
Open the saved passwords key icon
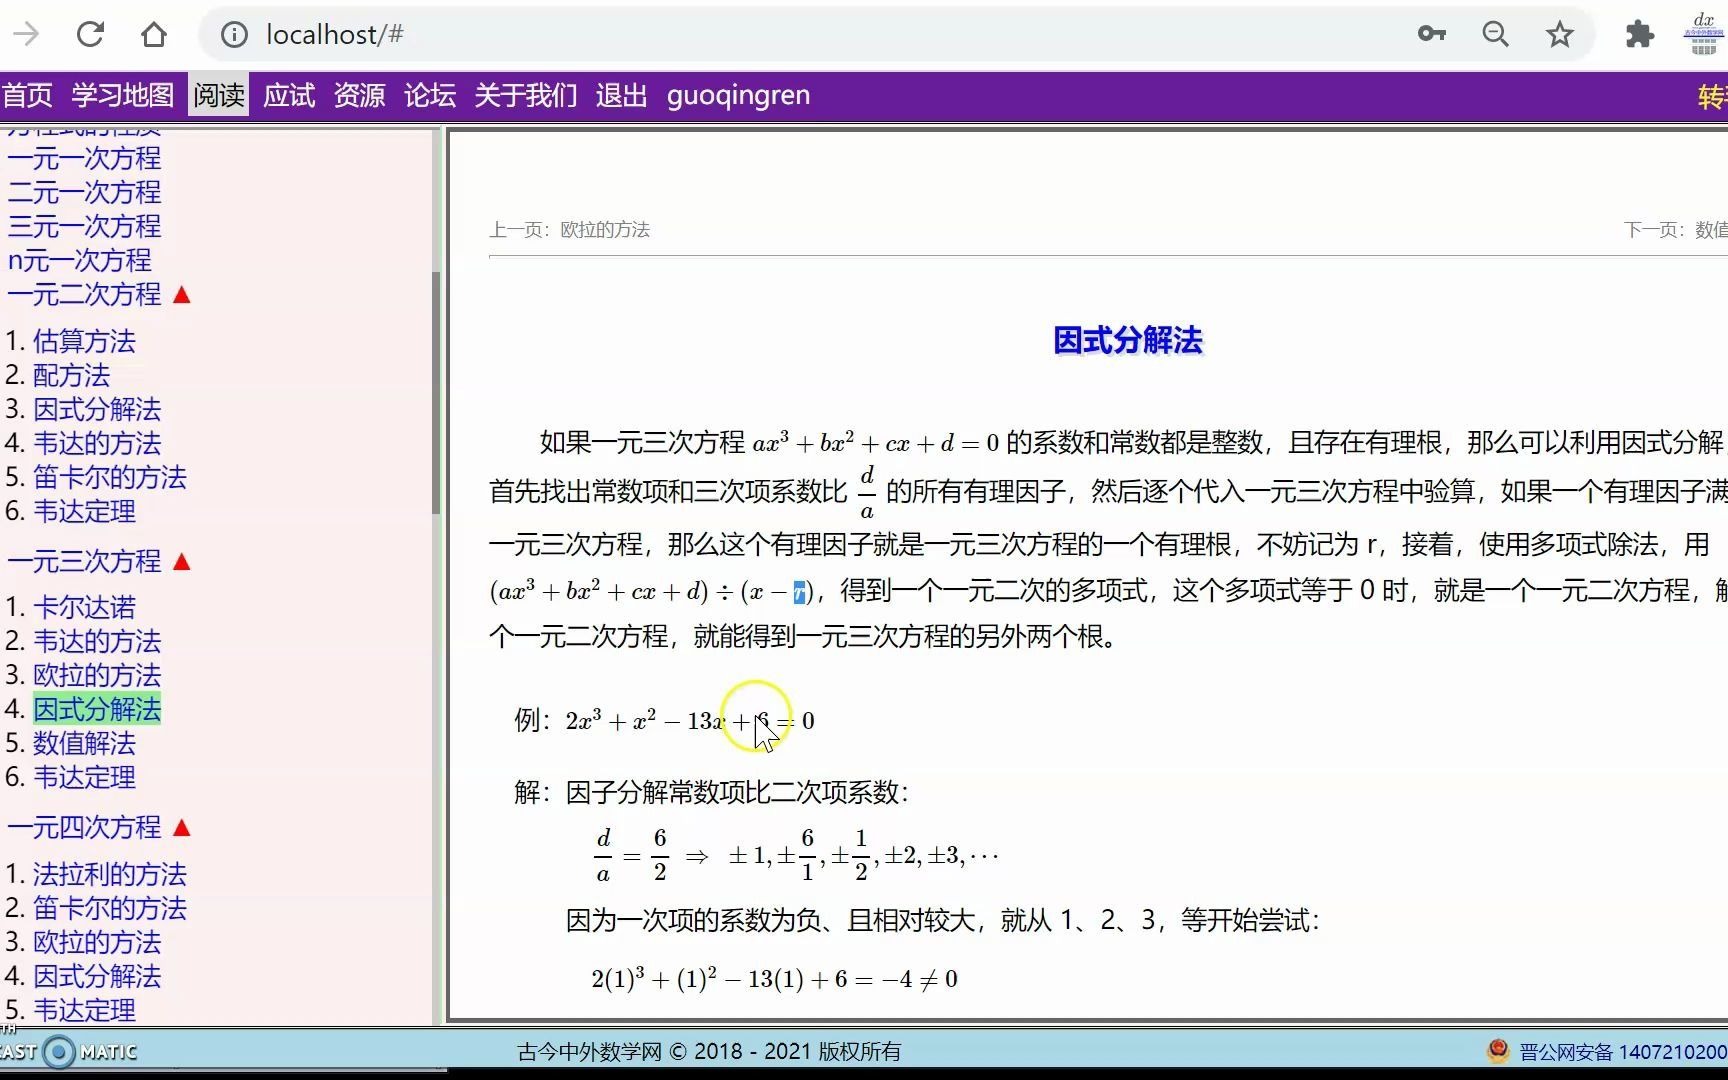(1432, 33)
